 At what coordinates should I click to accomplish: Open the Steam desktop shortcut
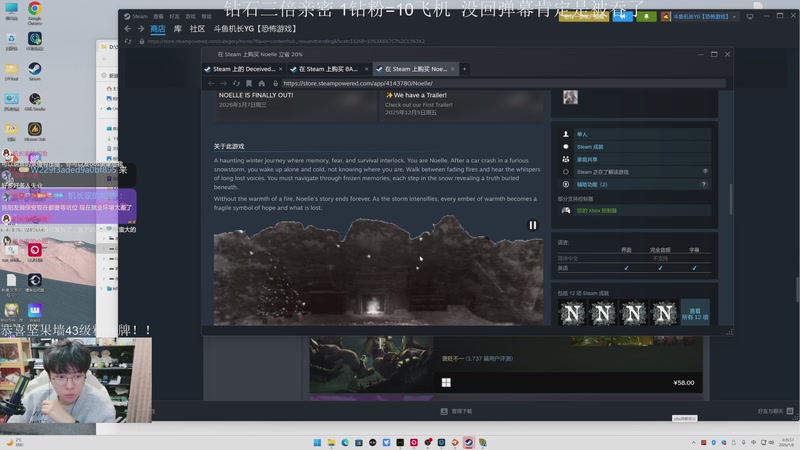click(x=35, y=71)
